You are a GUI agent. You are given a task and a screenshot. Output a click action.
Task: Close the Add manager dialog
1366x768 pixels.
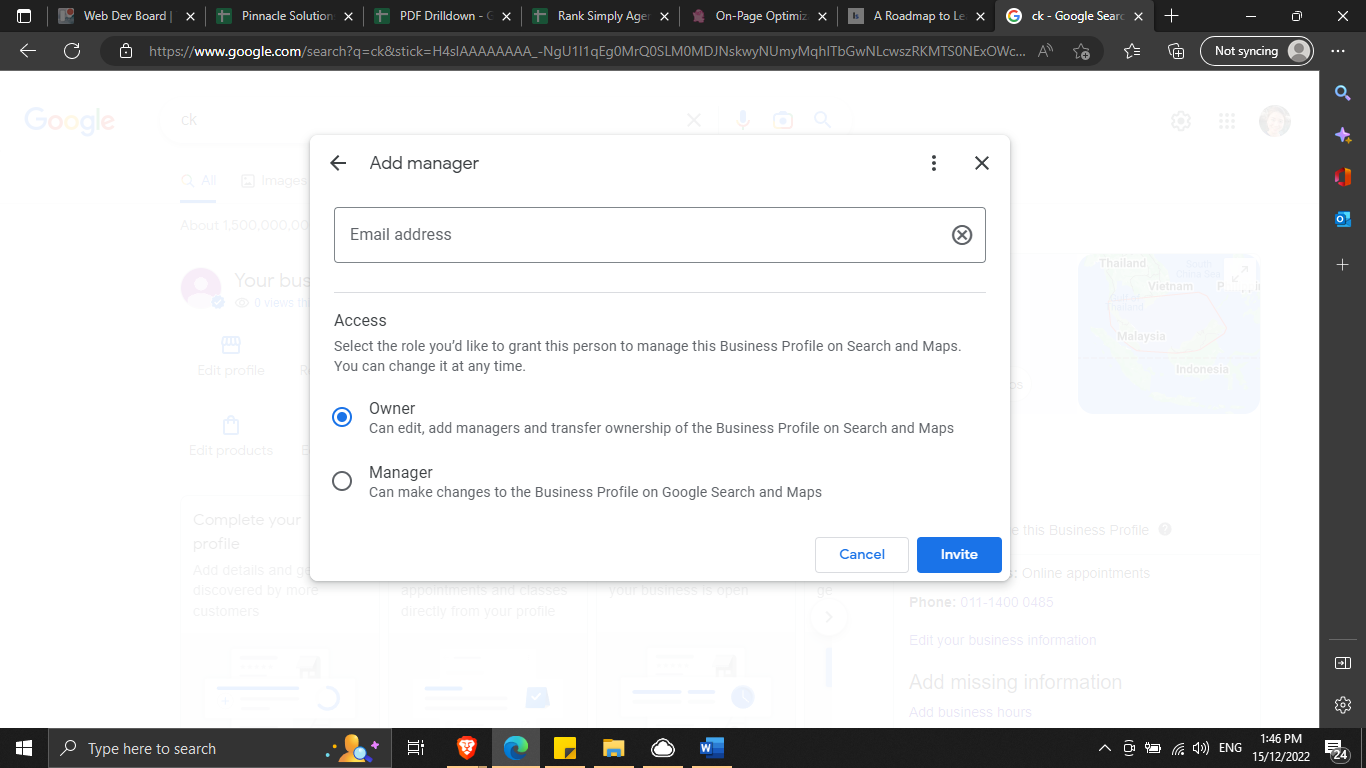tap(981, 163)
